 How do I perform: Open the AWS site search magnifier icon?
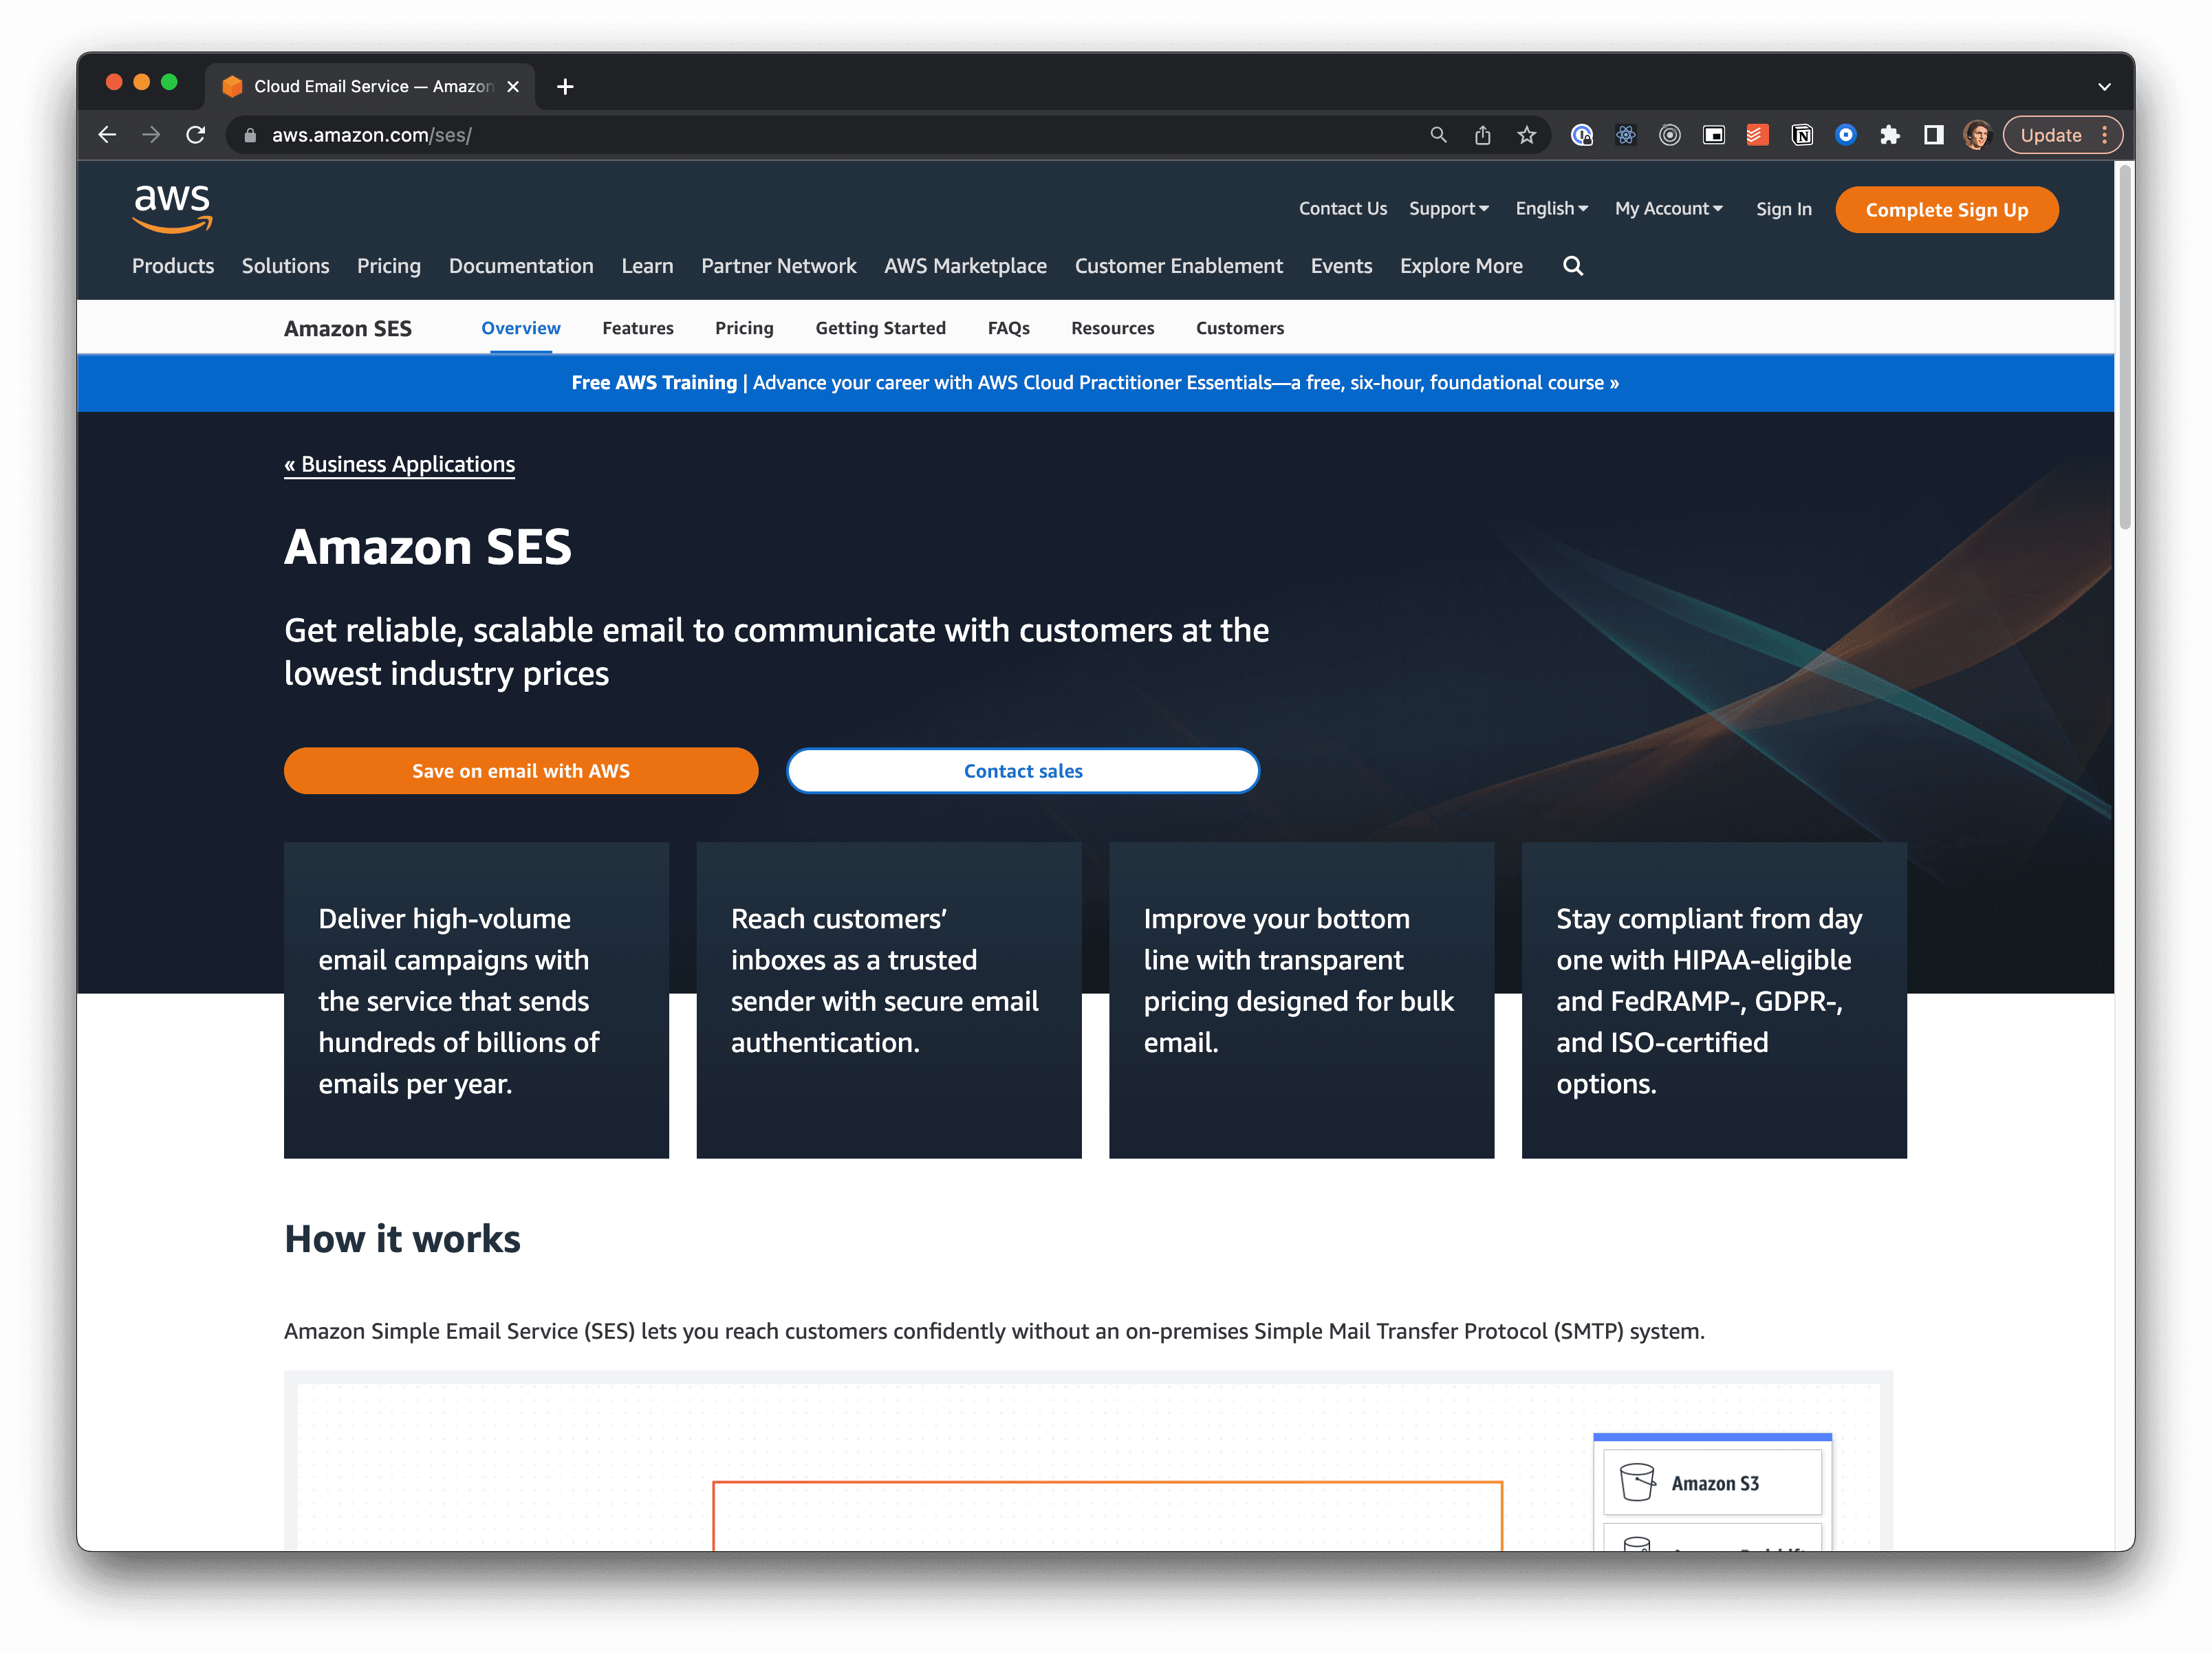pos(1572,266)
